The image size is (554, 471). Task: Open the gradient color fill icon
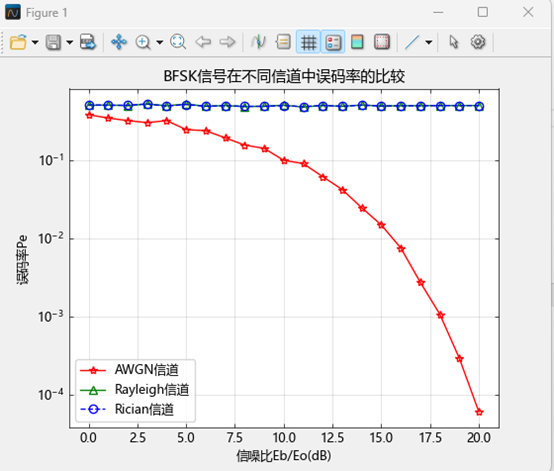[357, 42]
